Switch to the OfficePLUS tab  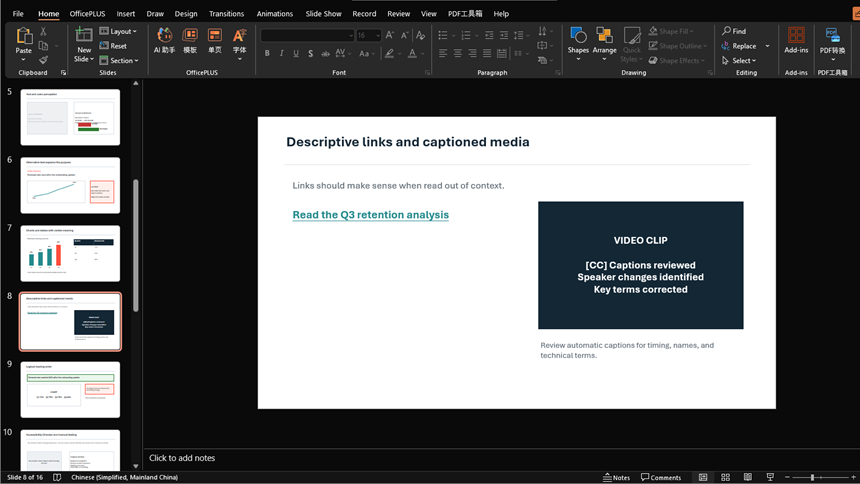tap(87, 14)
